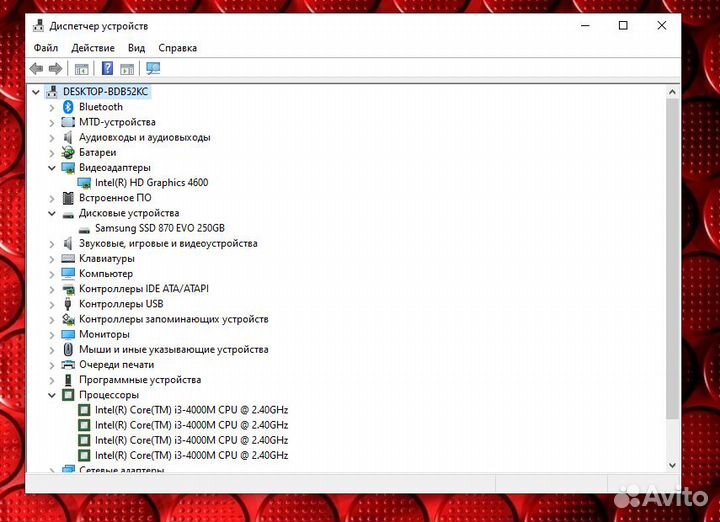Open the Справка menu
The height and width of the screenshot is (522, 720).
(177, 48)
